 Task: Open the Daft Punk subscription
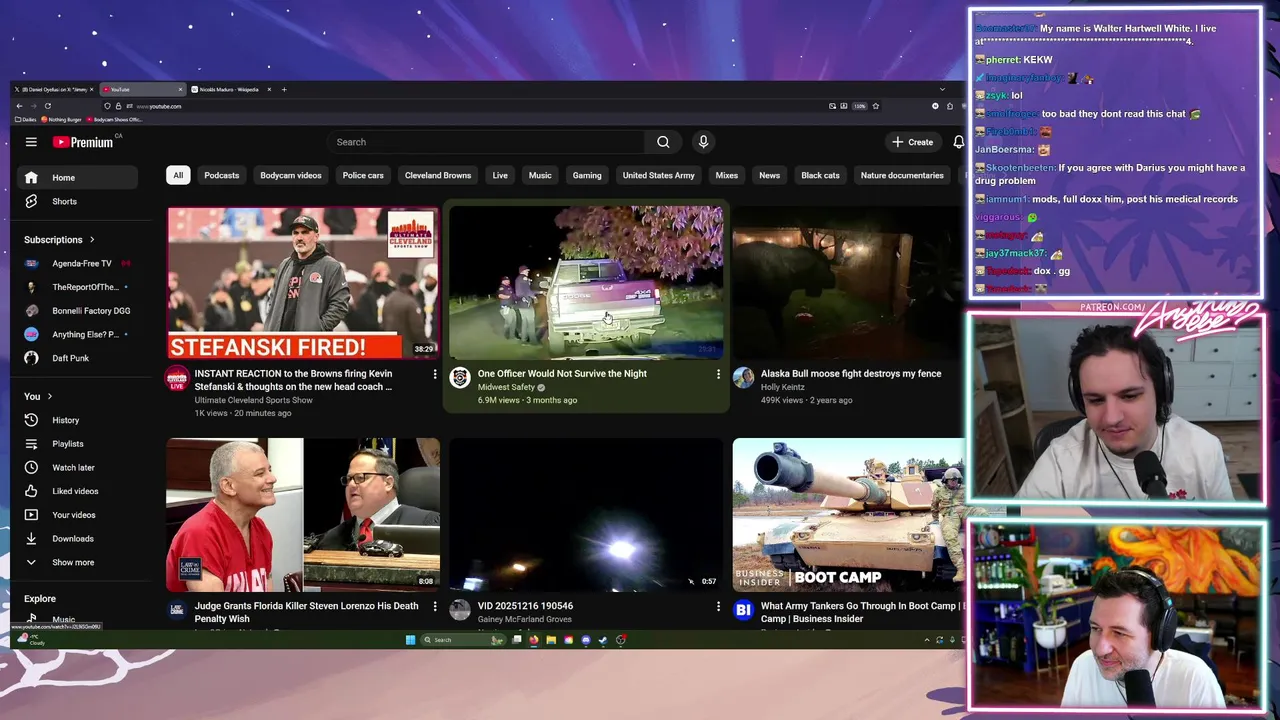click(x=77, y=358)
